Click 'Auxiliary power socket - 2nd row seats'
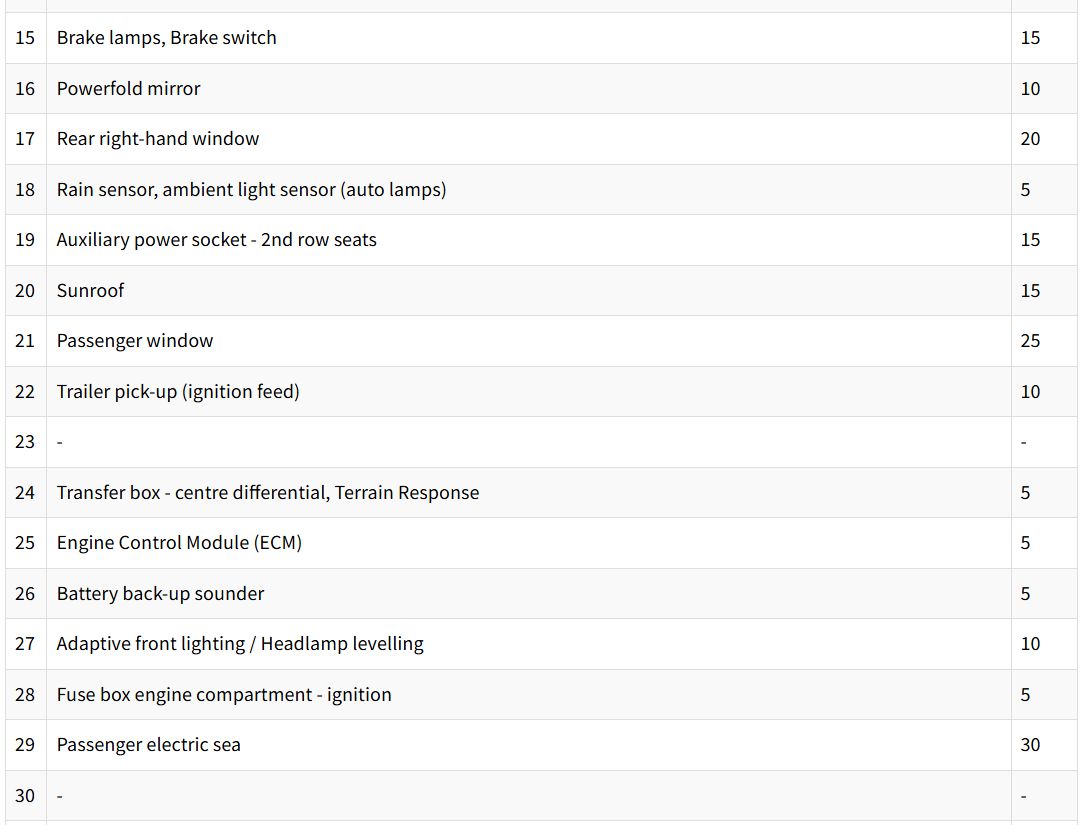Viewport: 1086px width, 825px height. click(216, 240)
